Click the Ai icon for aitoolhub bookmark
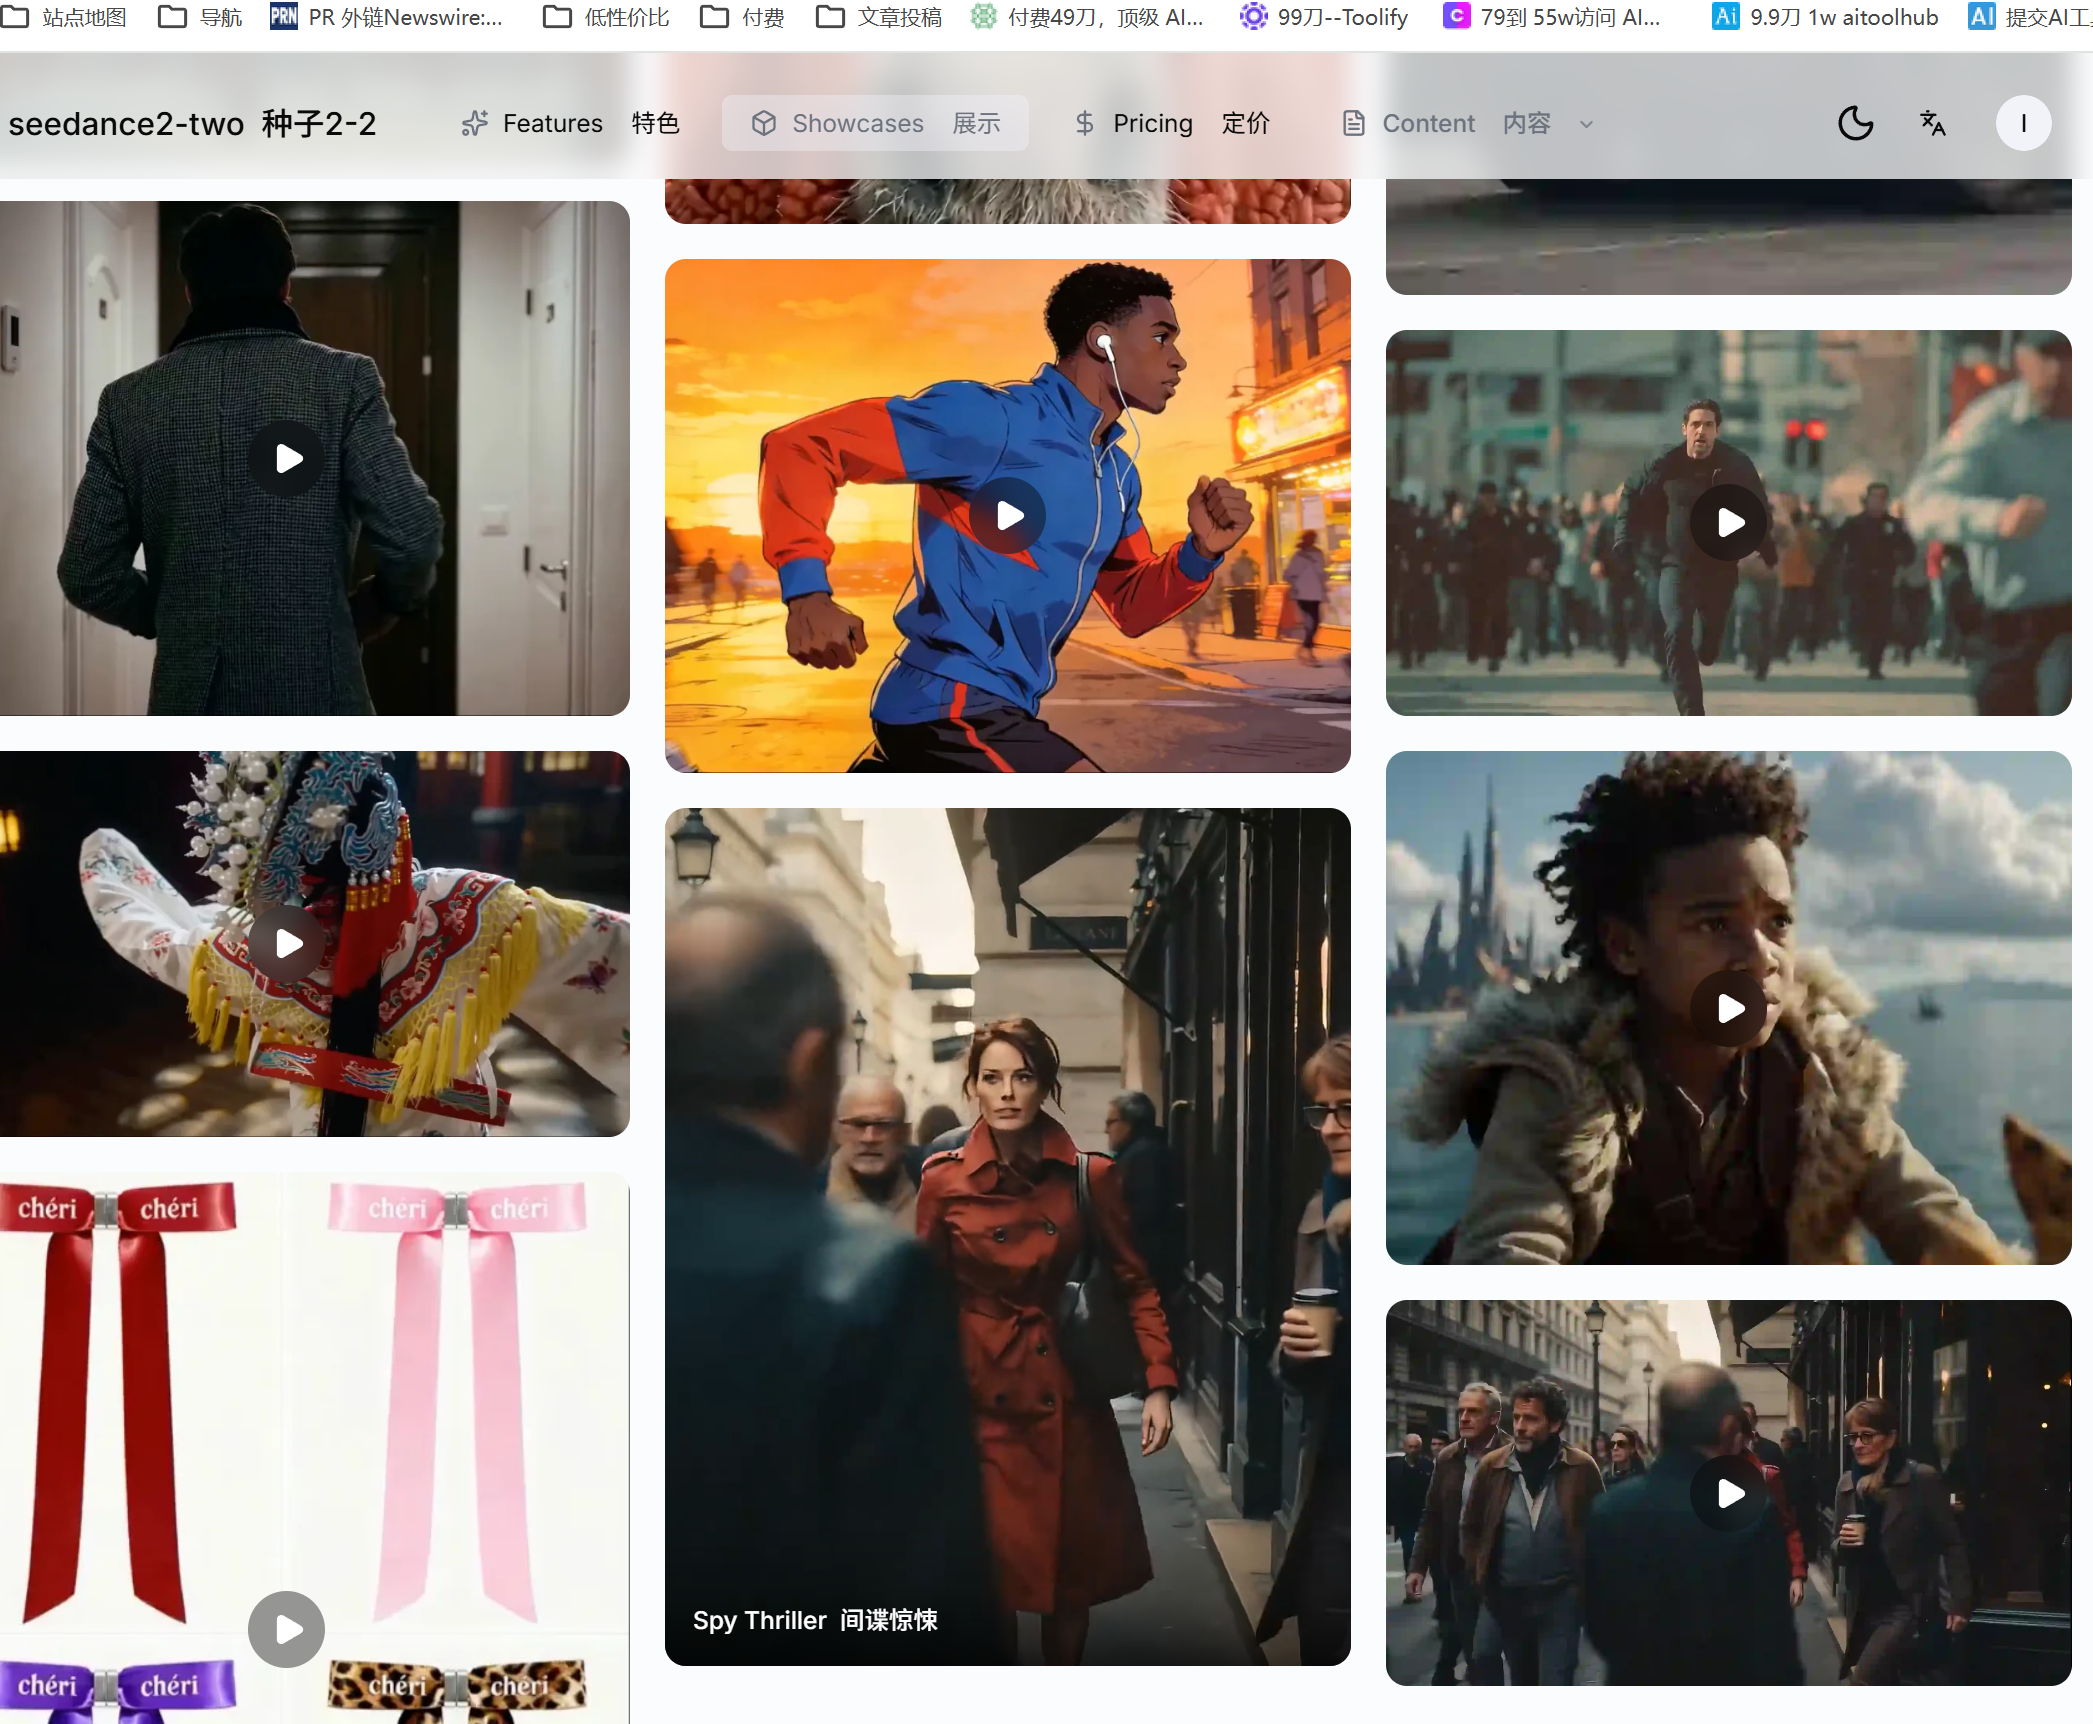This screenshot has width=2093, height=1724. click(x=1724, y=16)
